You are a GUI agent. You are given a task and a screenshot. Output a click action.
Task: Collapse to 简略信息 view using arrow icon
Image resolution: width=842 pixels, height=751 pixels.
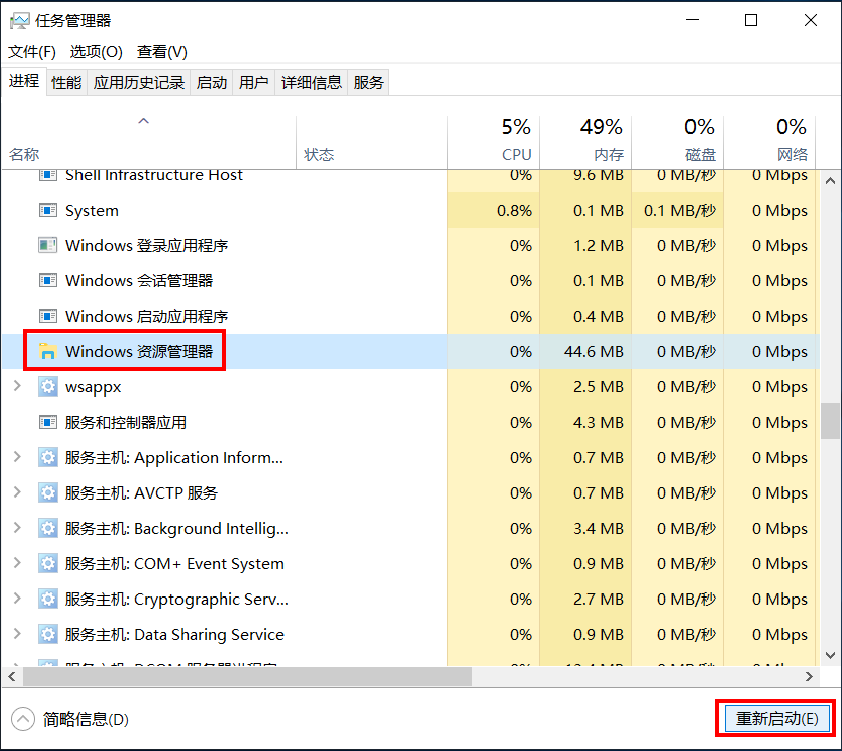pos(22,719)
